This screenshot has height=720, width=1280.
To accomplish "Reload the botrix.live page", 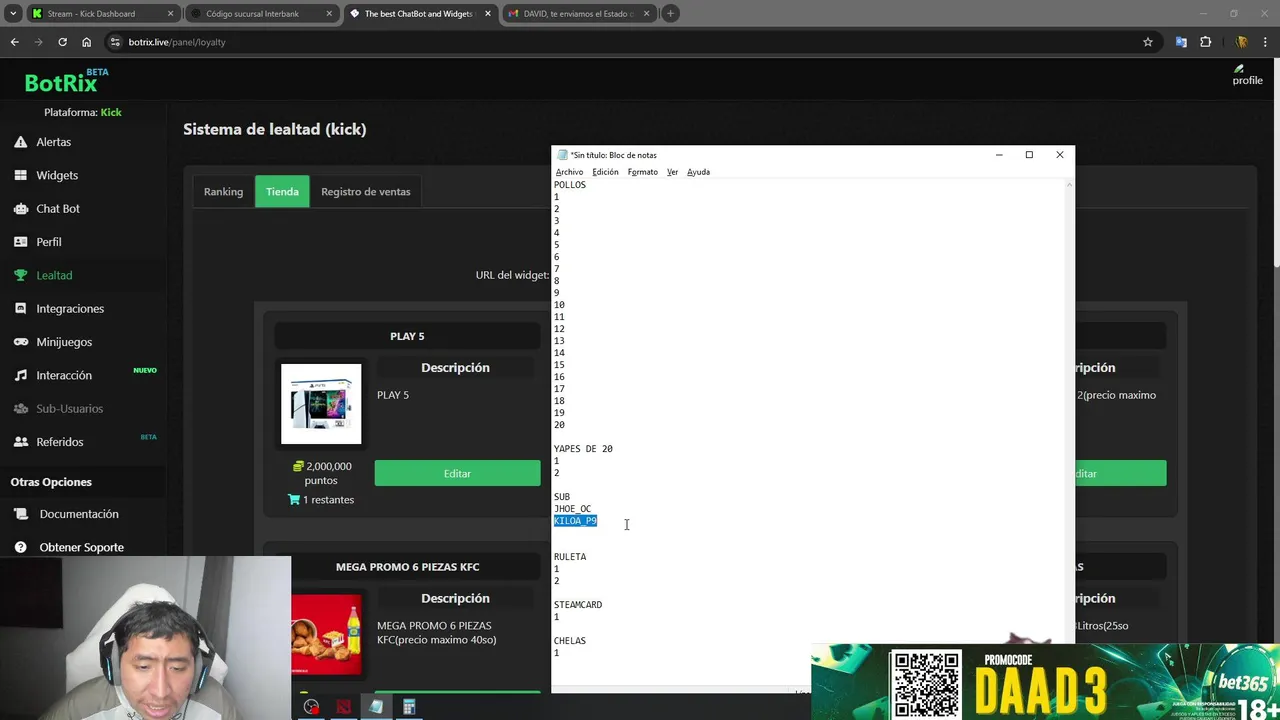I will pos(62,42).
